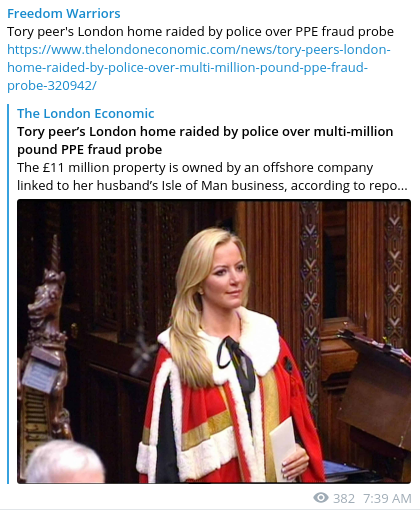The image size is (420, 517).
Task: Click the URL ending probe-320942/
Action: 52,86
